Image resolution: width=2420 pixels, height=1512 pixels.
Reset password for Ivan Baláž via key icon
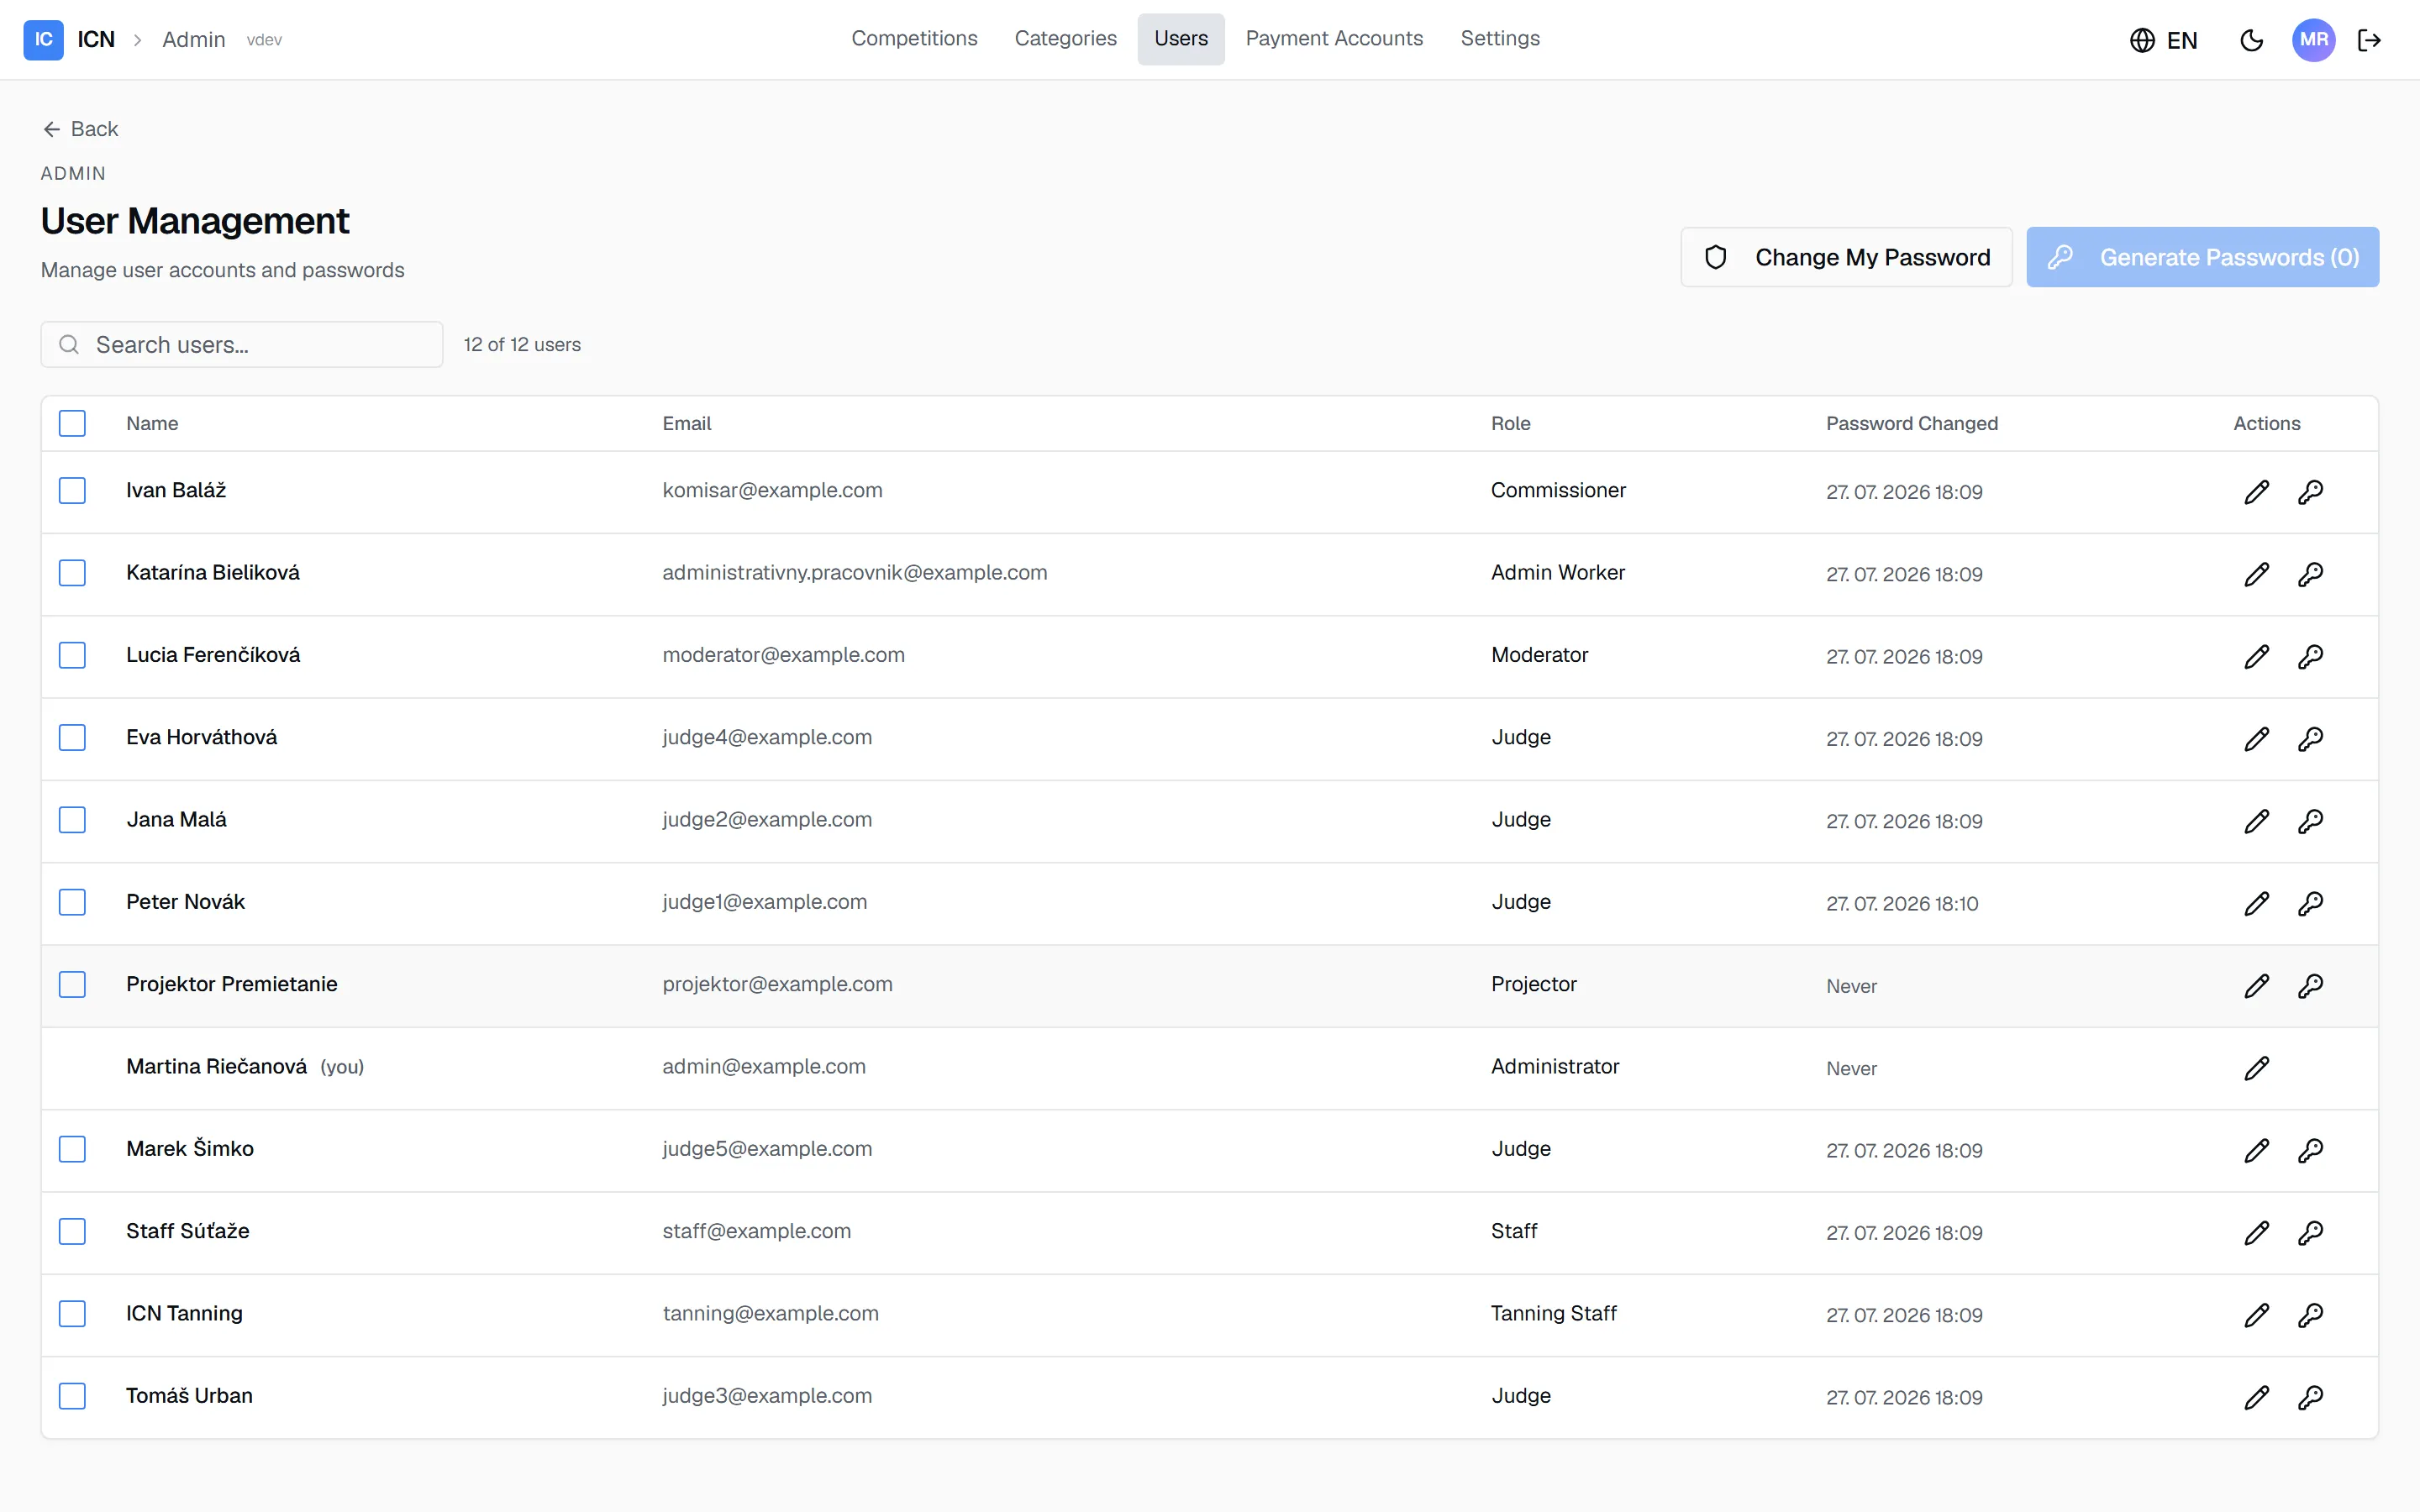tap(2310, 492)
